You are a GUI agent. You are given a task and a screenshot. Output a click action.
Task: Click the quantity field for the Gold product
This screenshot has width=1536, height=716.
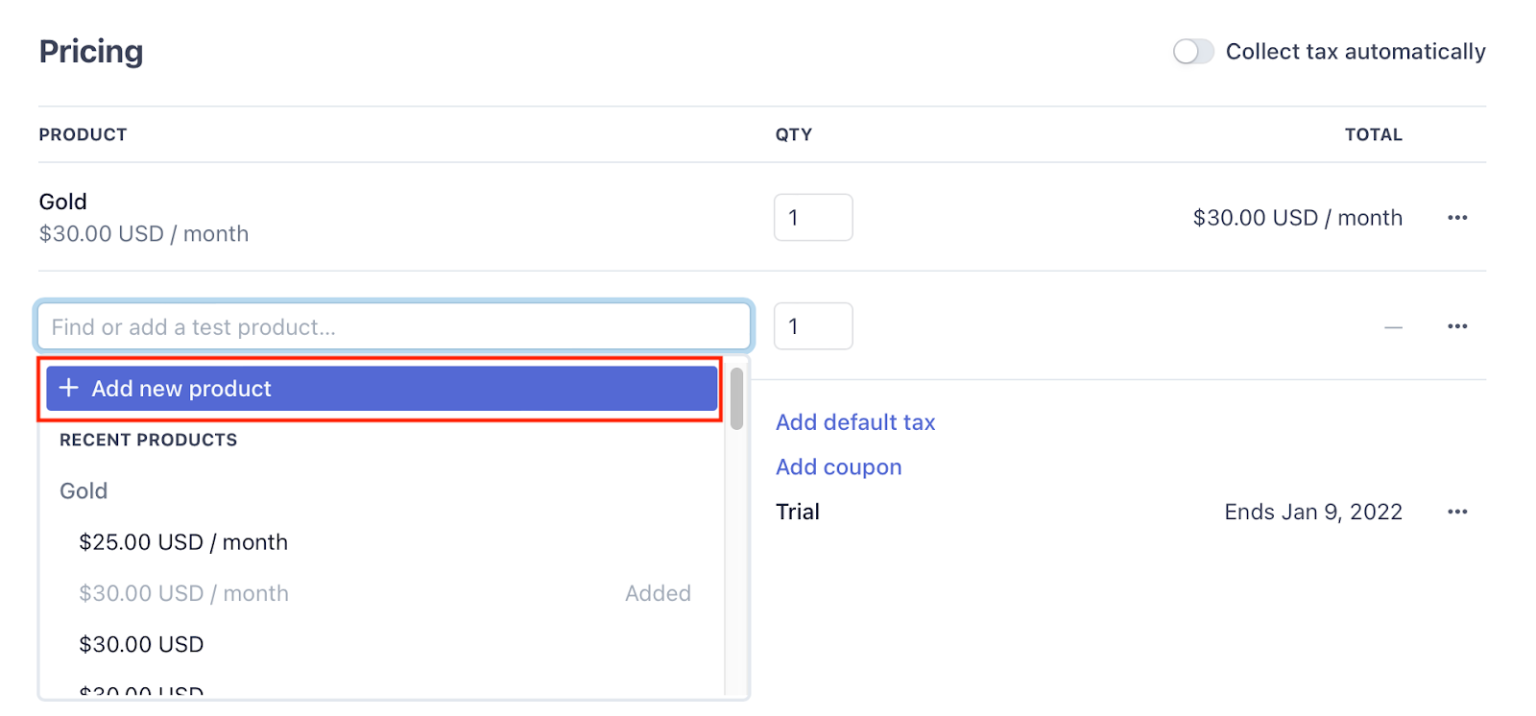click(813, 217)
